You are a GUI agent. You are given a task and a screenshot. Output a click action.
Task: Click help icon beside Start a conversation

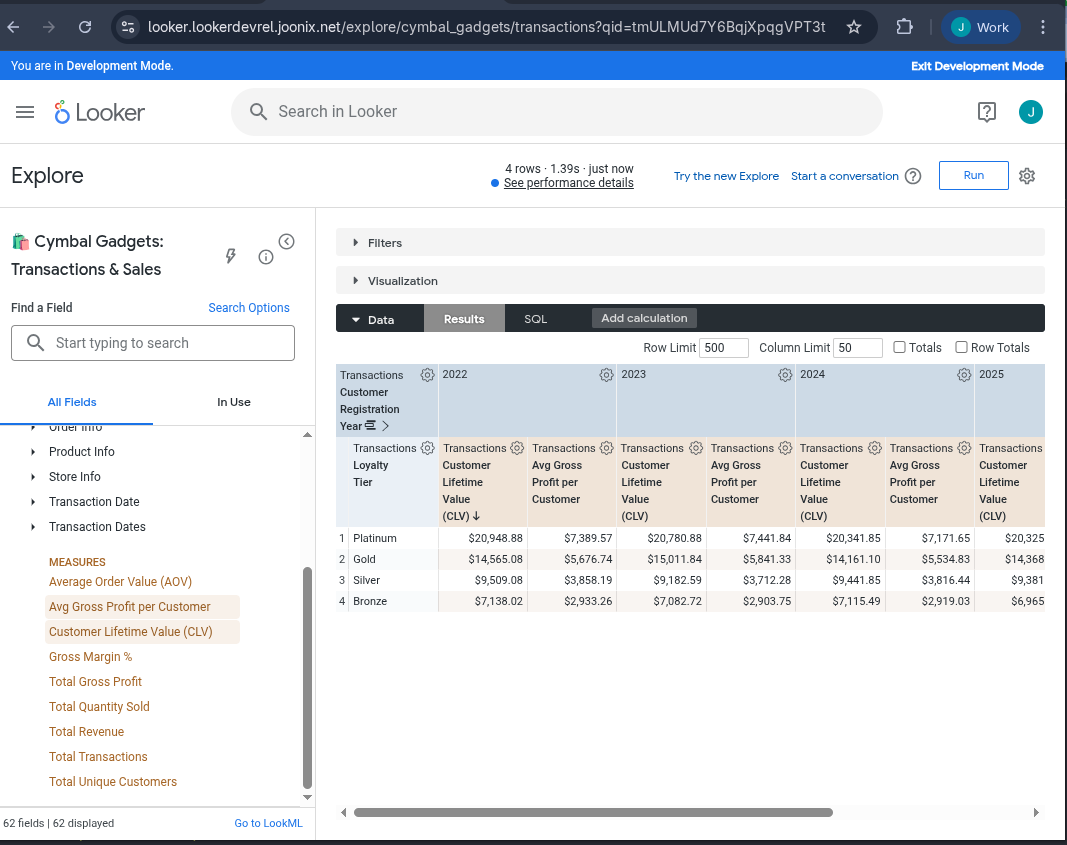[x=913, y=176]
